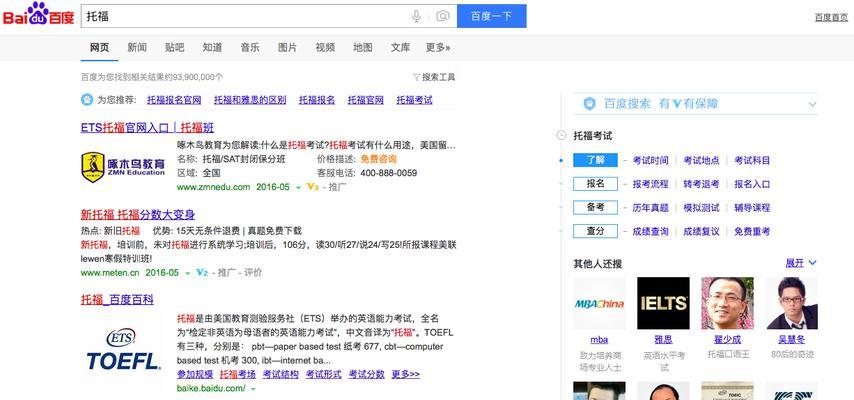
Task: Open the 托福_百度百科 result title
Action: click(x=117, y=300)
